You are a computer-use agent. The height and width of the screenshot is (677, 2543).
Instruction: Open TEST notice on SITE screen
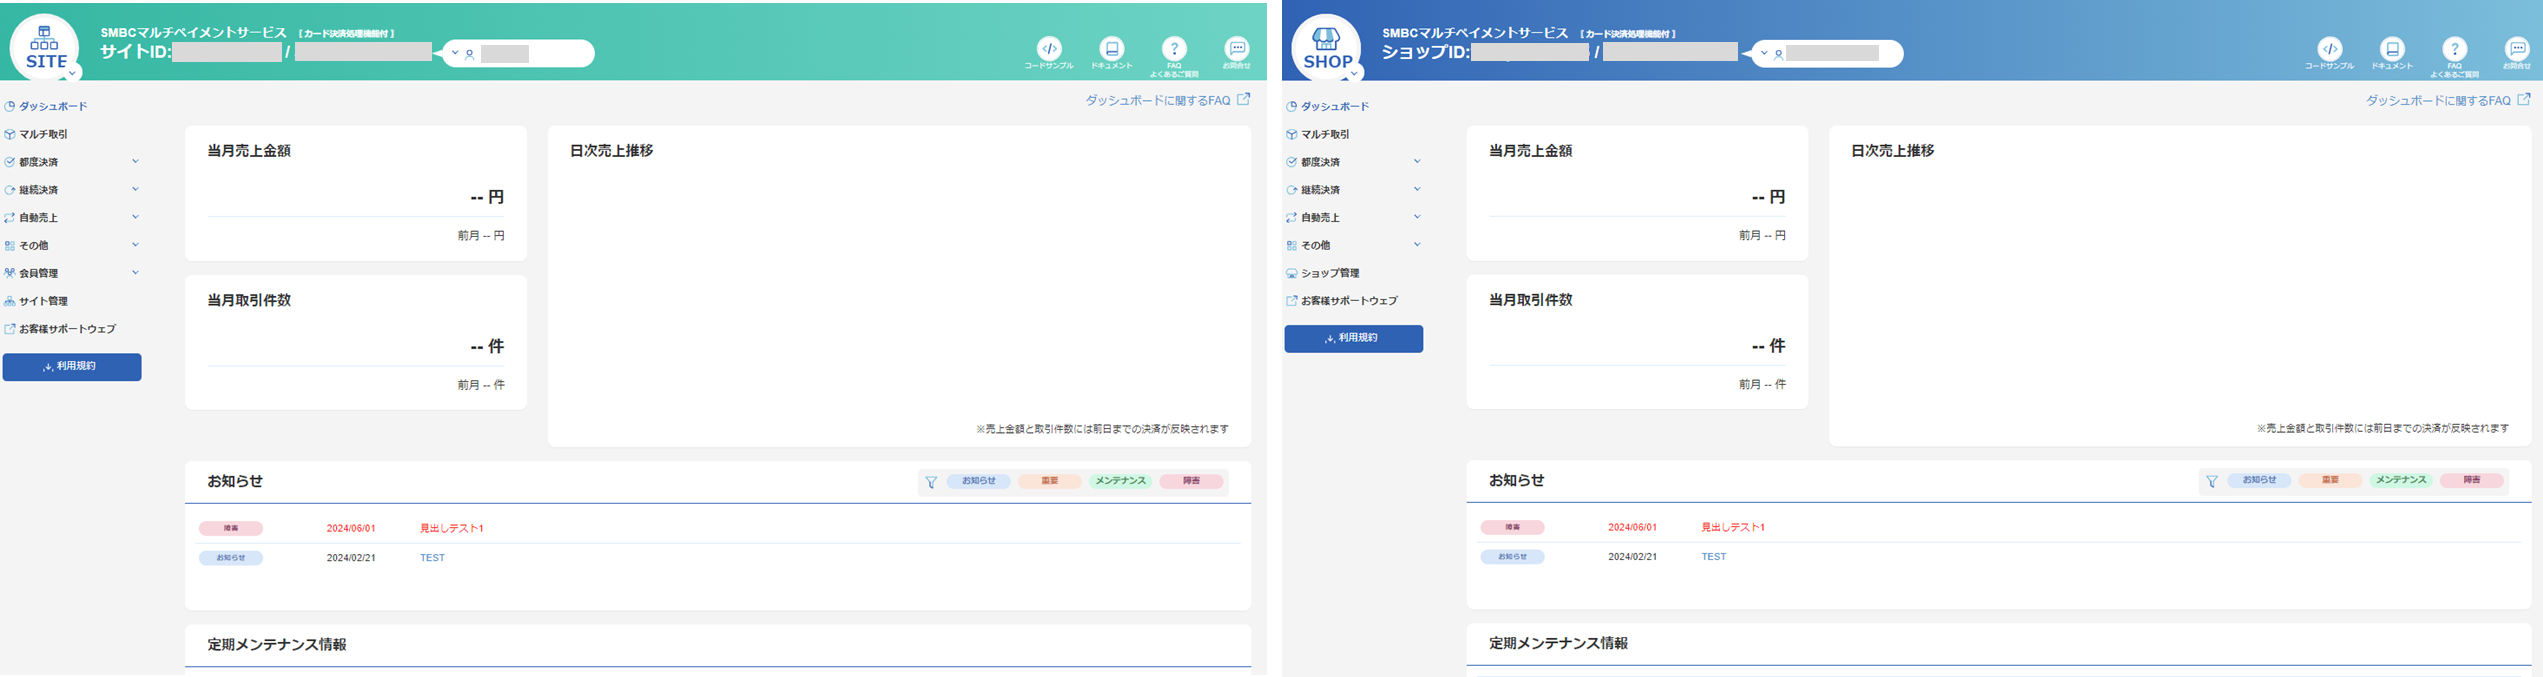coord(432,558)
